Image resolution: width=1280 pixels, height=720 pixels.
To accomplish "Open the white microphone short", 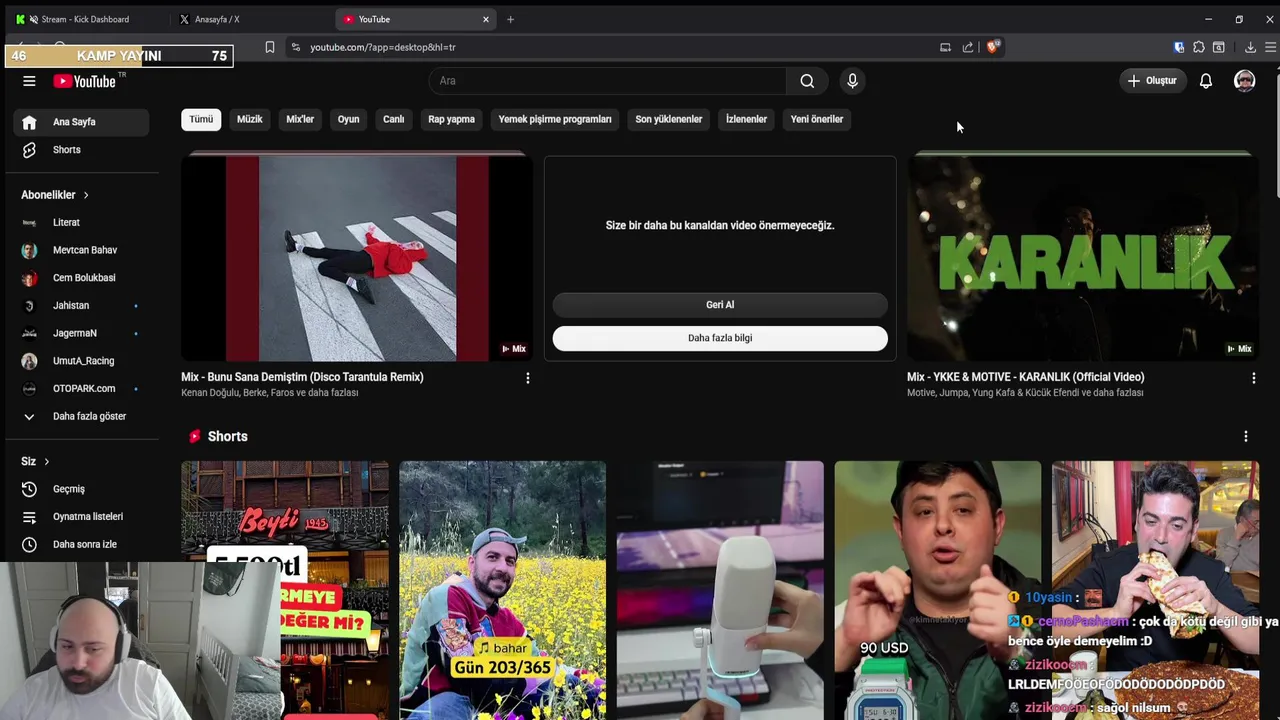I will point(720,590).
